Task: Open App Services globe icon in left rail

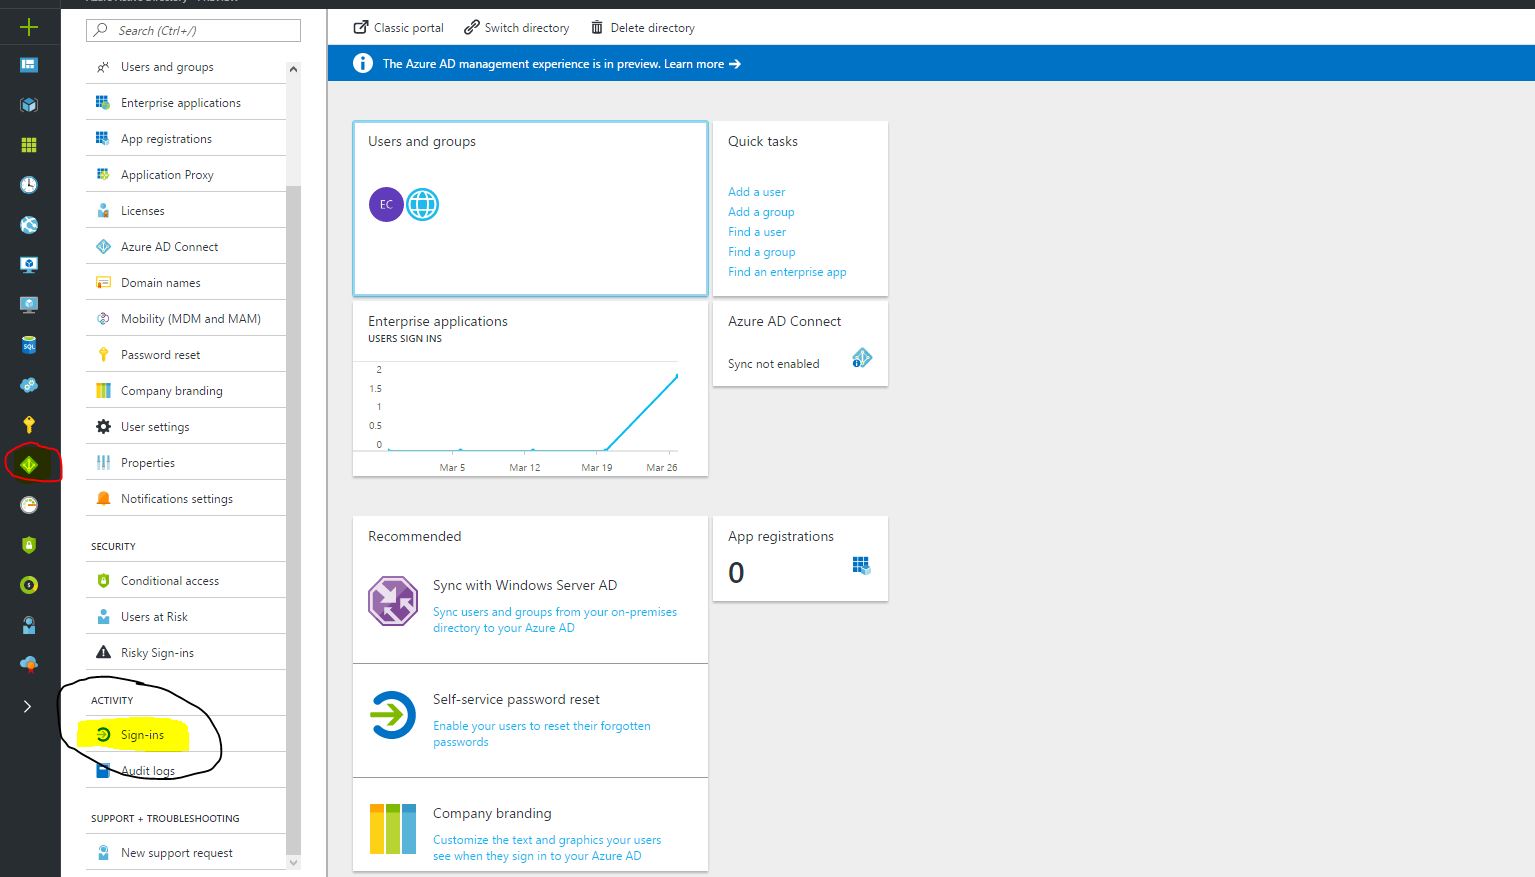Action: pos(29,225)
